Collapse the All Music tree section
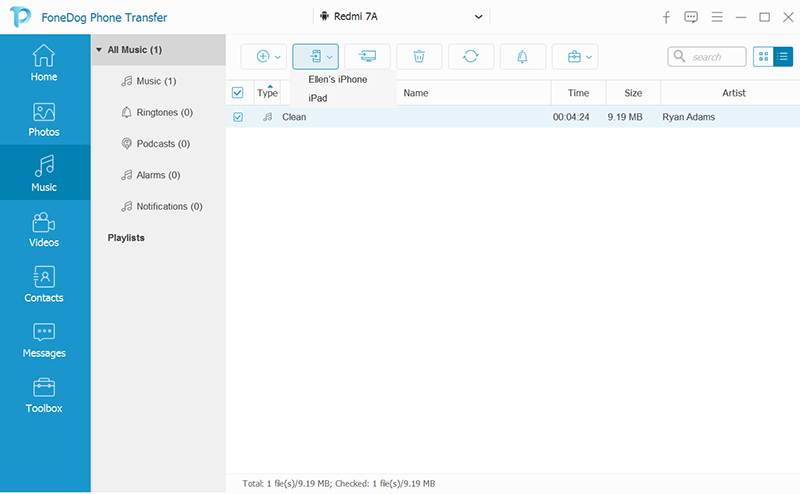The width and height of the screenshot is (800, 494). (x=99, y=50)
